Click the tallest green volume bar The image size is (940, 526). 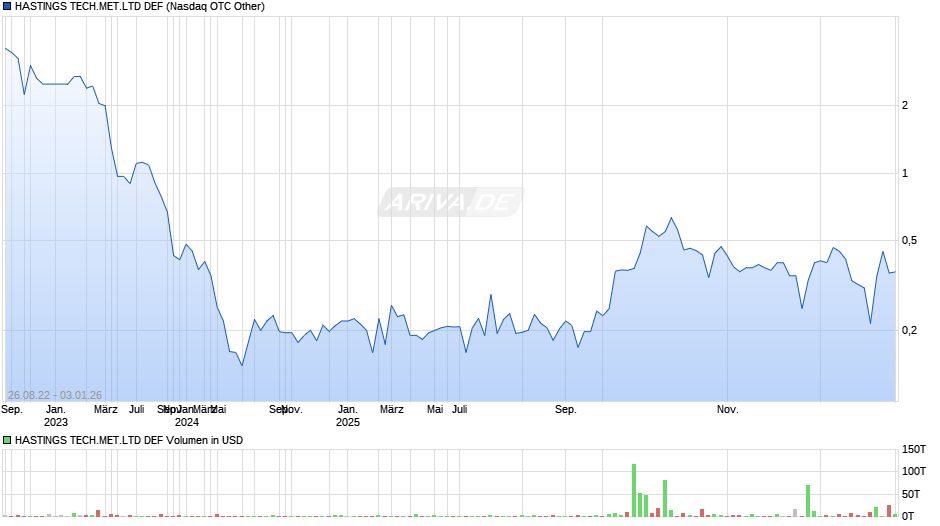[634, 490]
